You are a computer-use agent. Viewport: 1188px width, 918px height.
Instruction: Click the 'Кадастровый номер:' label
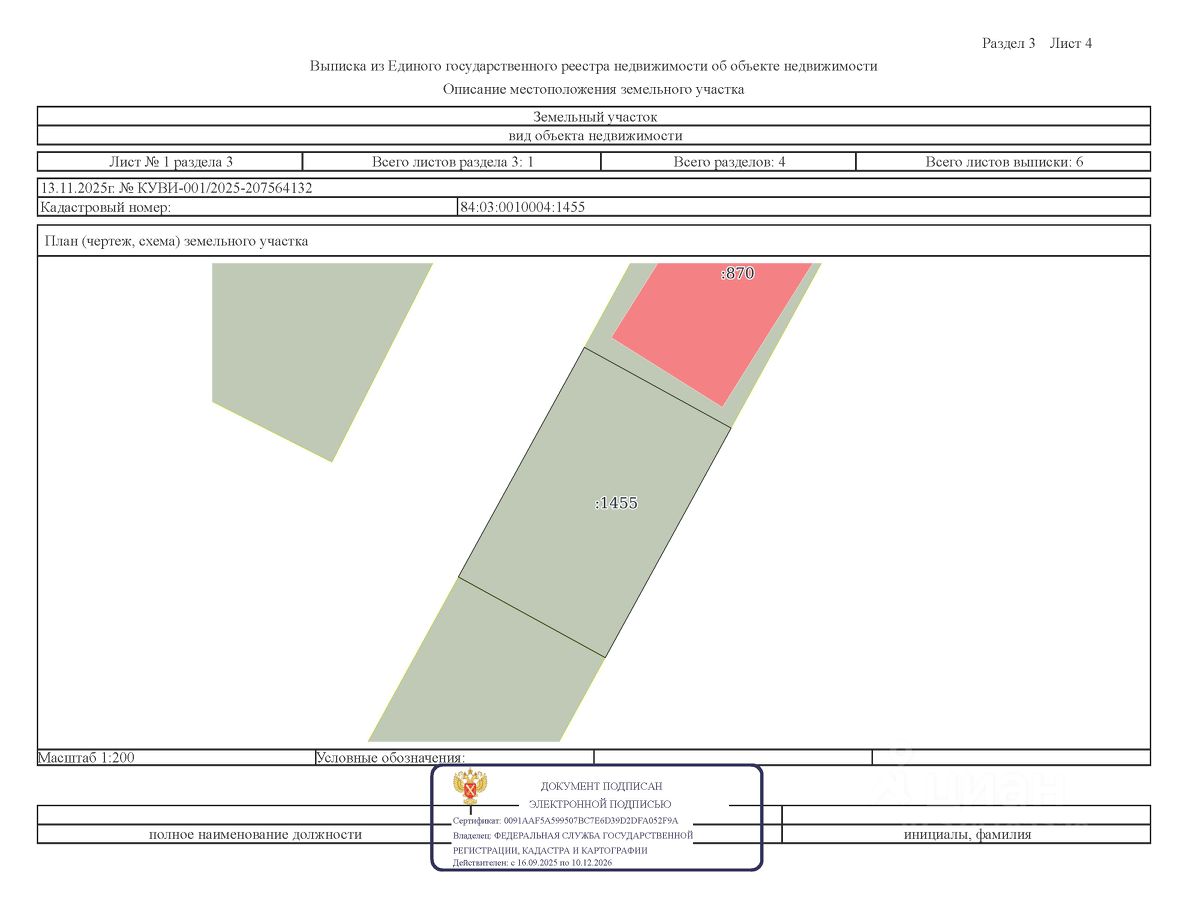pyautogui.click(x=105, y=207)
